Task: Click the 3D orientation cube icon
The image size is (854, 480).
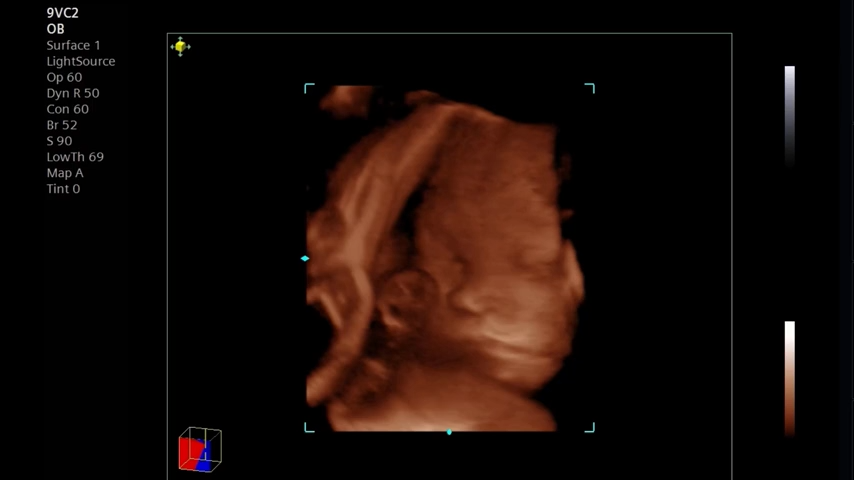Action: pyautogui.click(x=200, y=449)
